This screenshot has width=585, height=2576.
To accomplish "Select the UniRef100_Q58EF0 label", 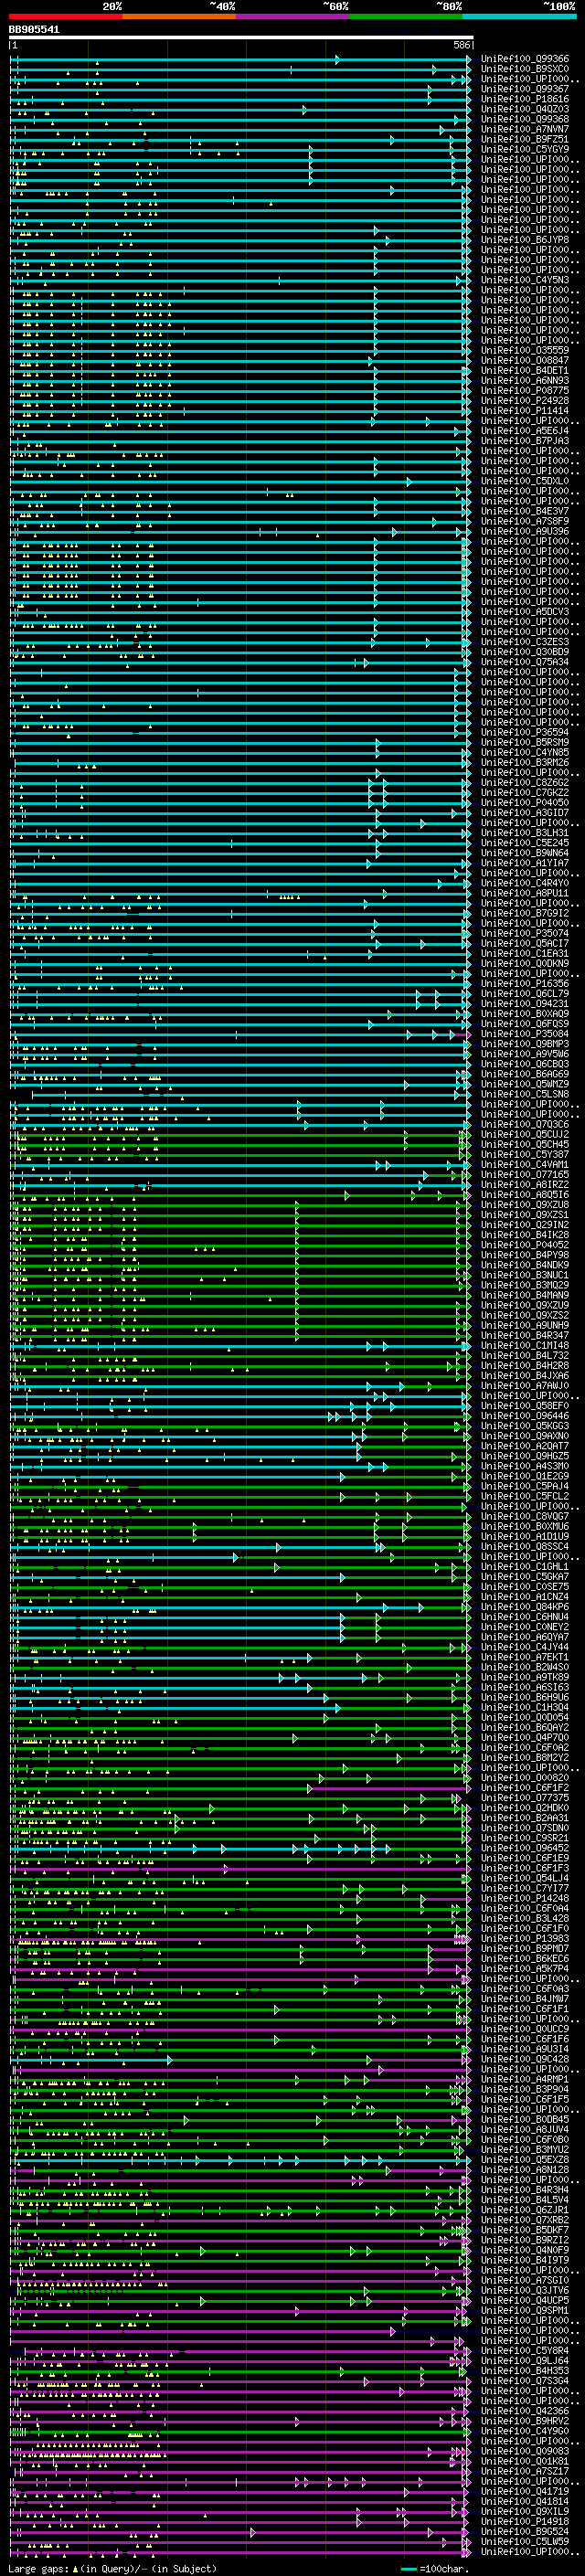I will pyautogui.click(x=525, y=1405).
